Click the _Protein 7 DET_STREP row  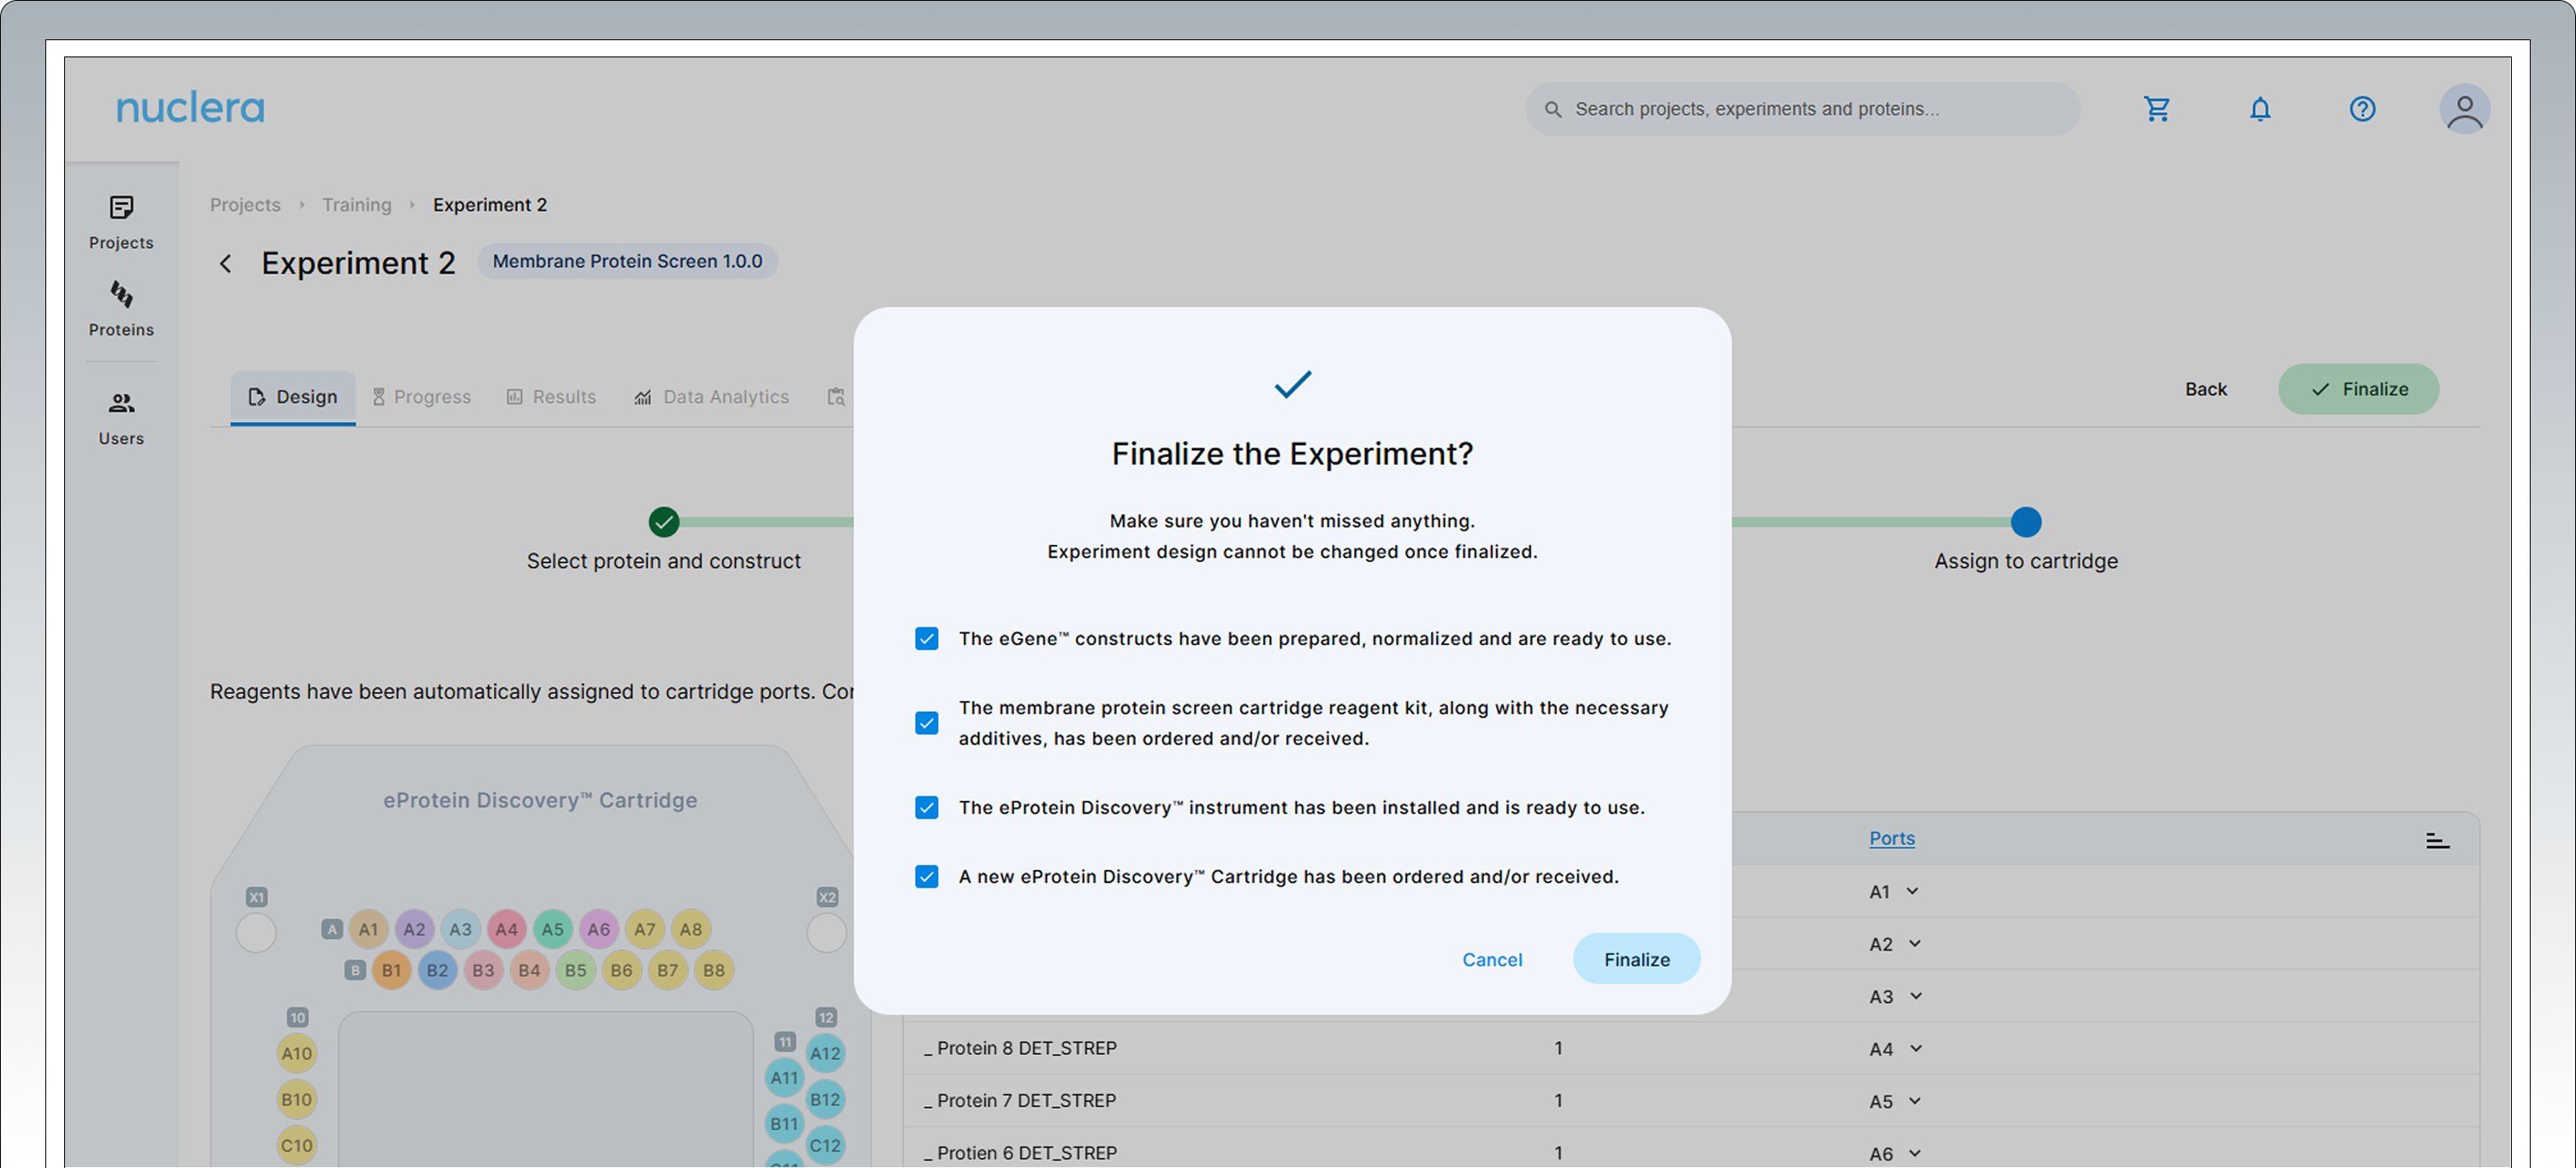[1690, 1101]
